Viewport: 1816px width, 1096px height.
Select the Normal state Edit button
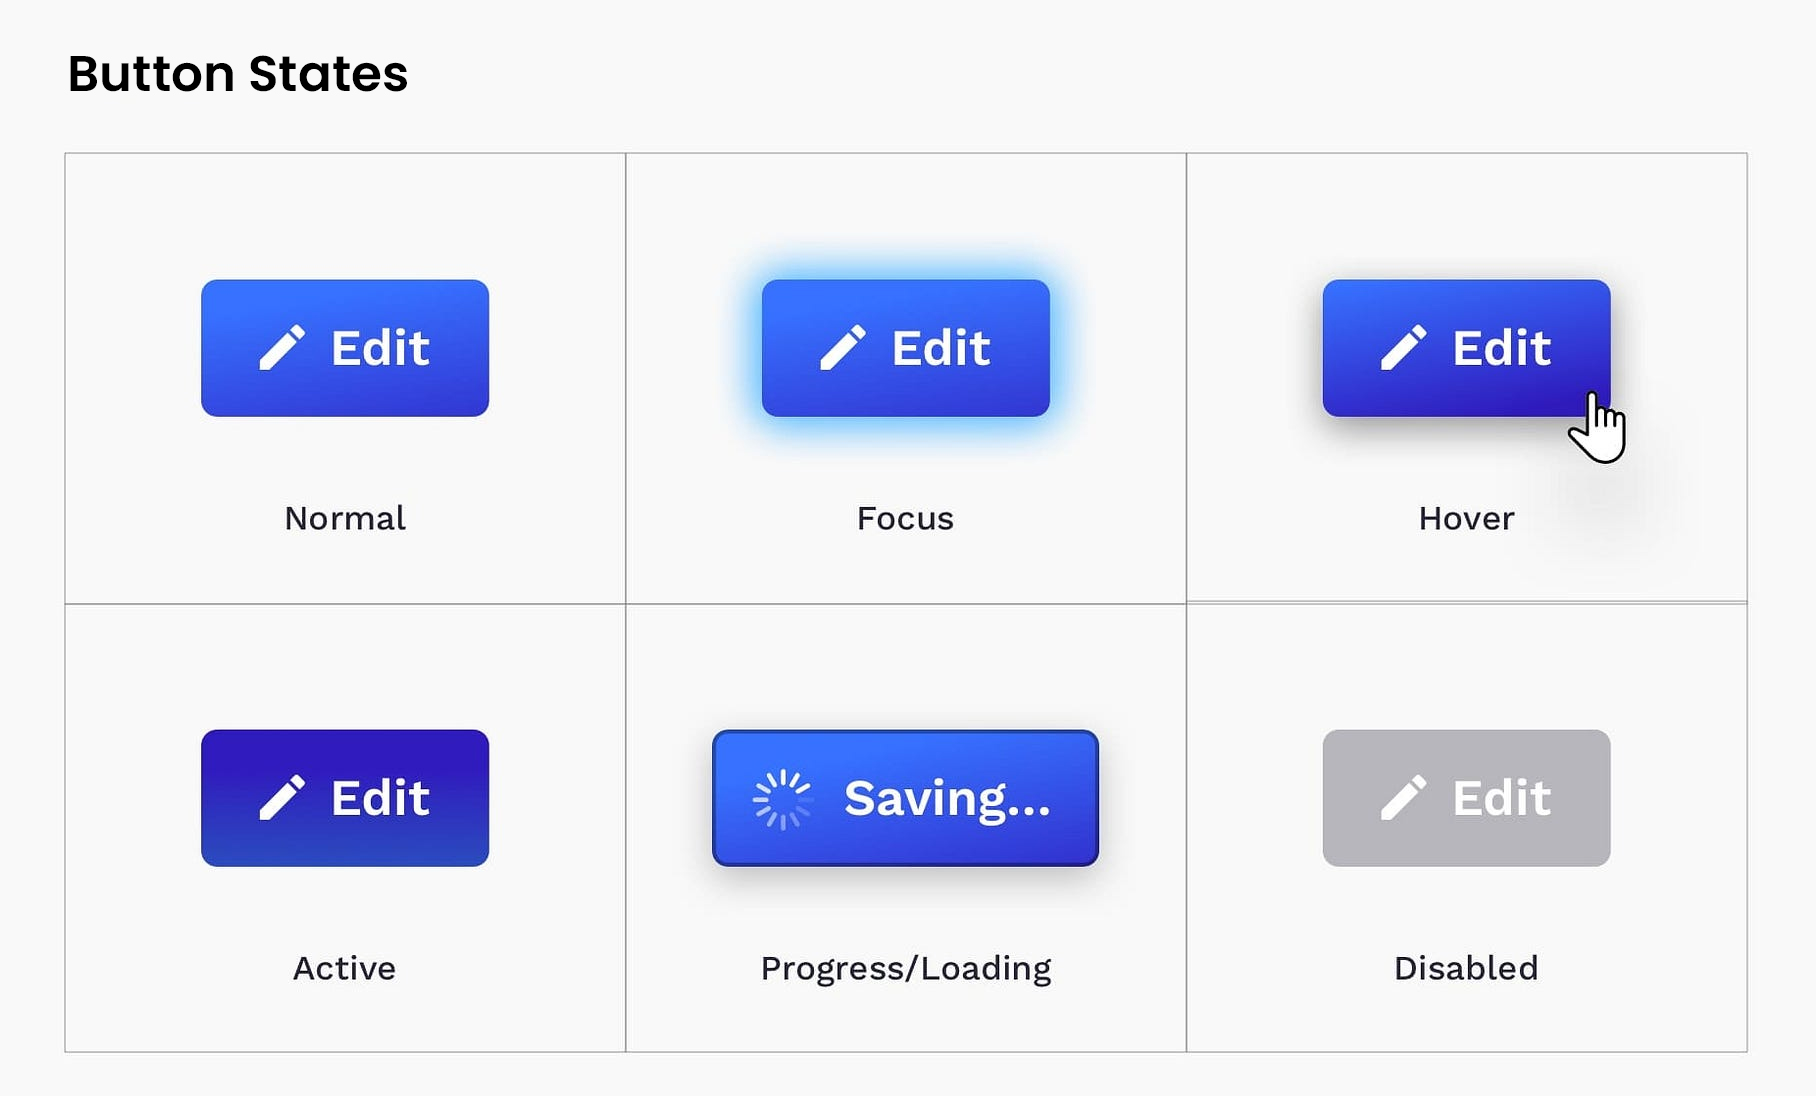point(344,347)
